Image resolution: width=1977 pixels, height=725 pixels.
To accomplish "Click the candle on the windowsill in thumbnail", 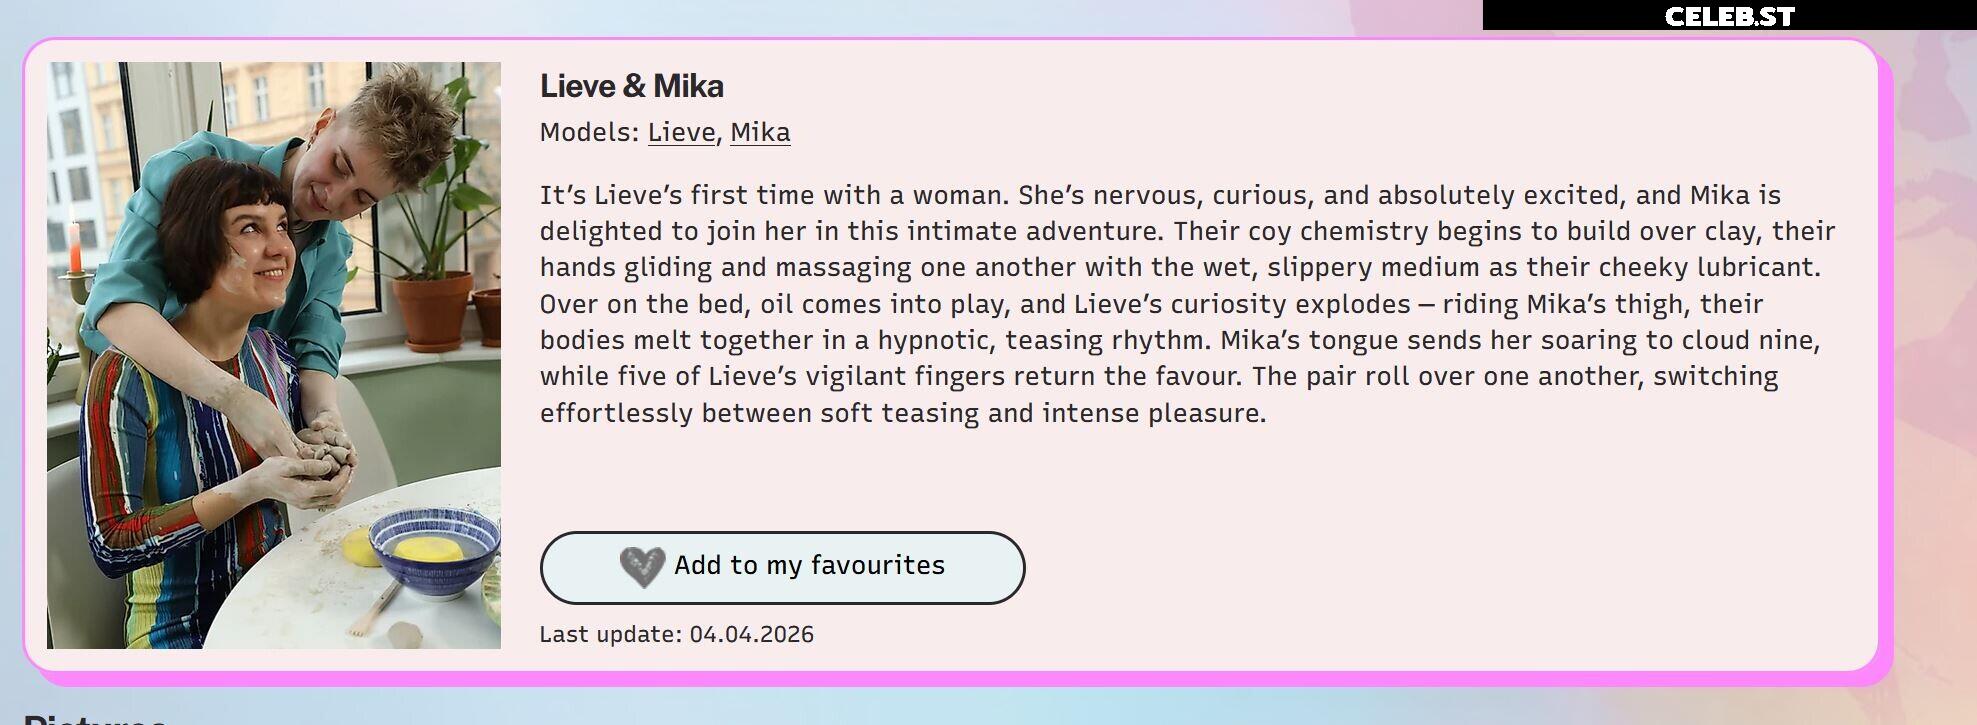I will (x=74, y=249).
